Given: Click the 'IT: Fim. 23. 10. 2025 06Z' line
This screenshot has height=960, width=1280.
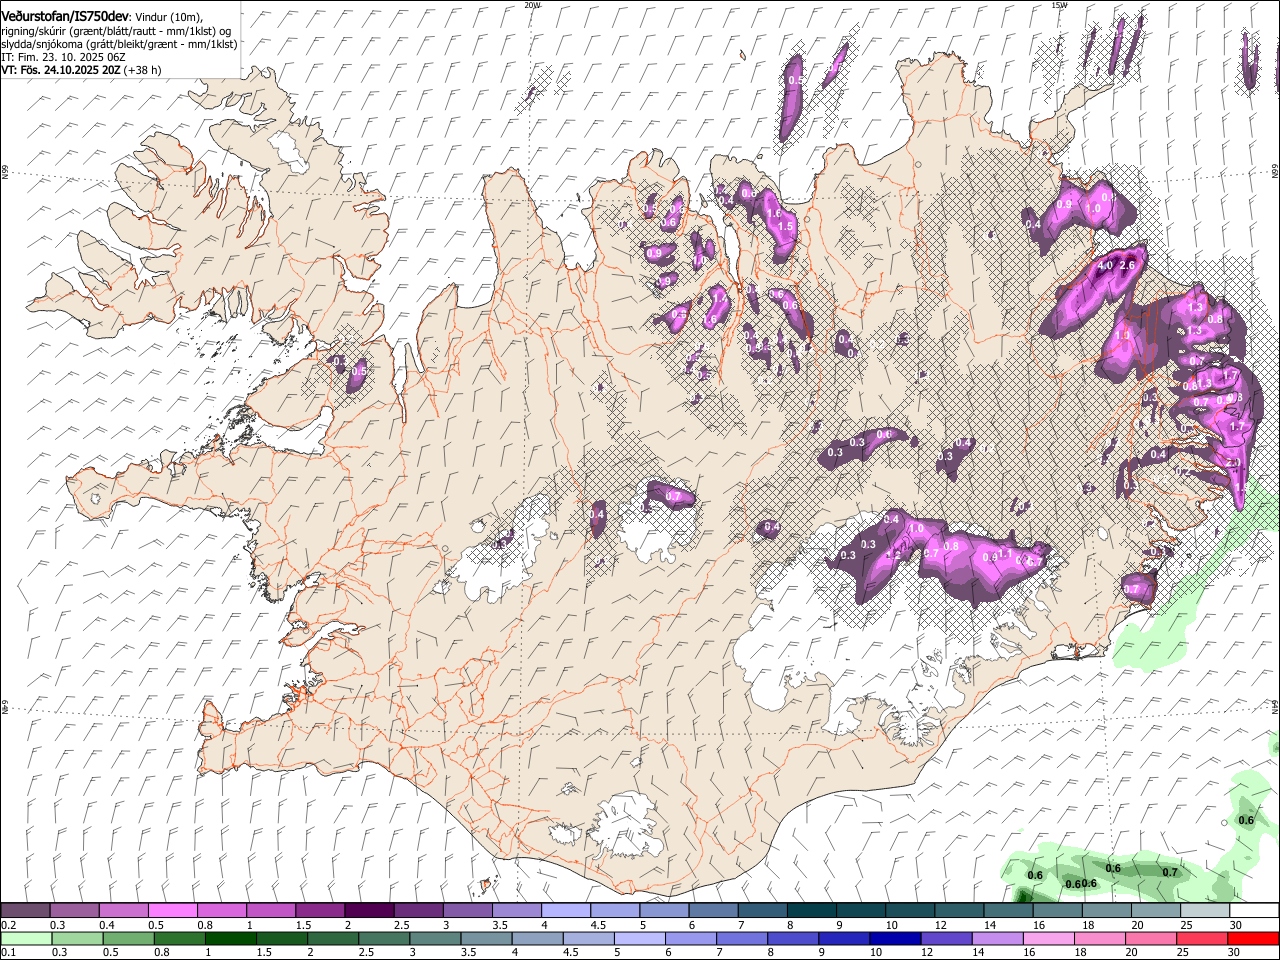Looking at the screenshot, I should [x=63, y=57].
